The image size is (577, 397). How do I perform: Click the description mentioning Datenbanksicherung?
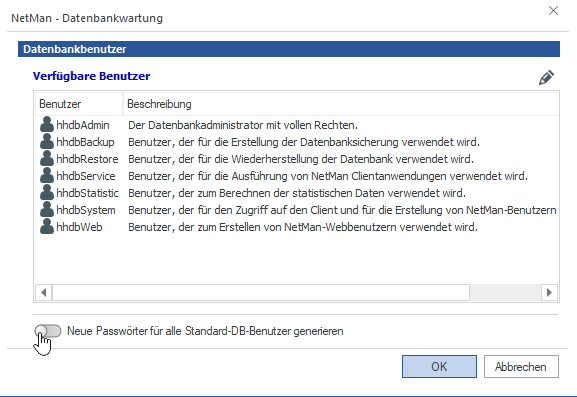(304, 142)
